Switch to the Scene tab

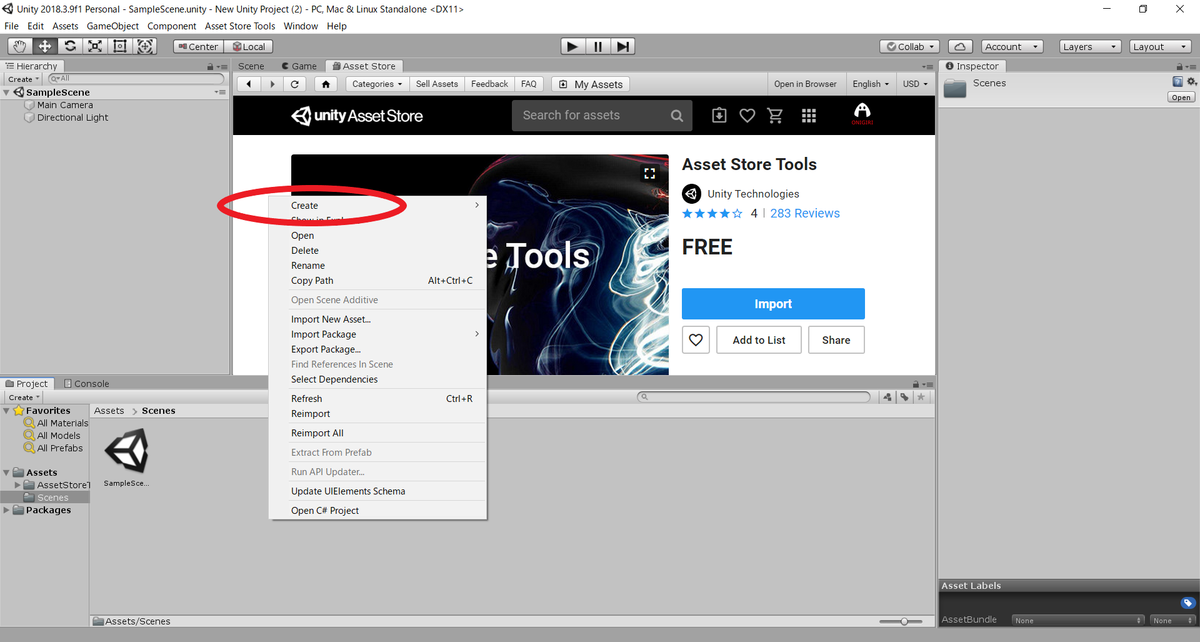pyautogui.click(x=251, y=66)
